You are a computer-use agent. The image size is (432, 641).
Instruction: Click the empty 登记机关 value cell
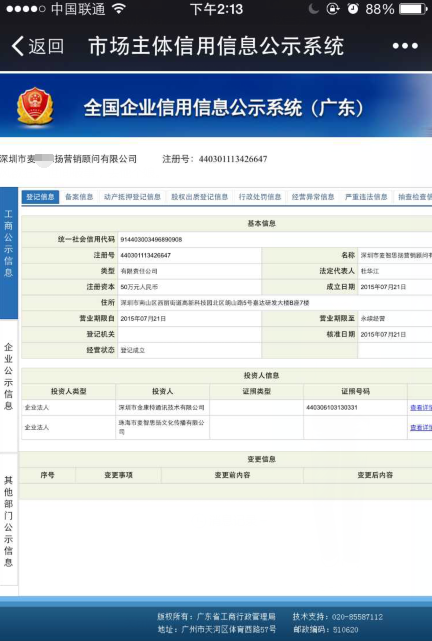tap(189, 334)
